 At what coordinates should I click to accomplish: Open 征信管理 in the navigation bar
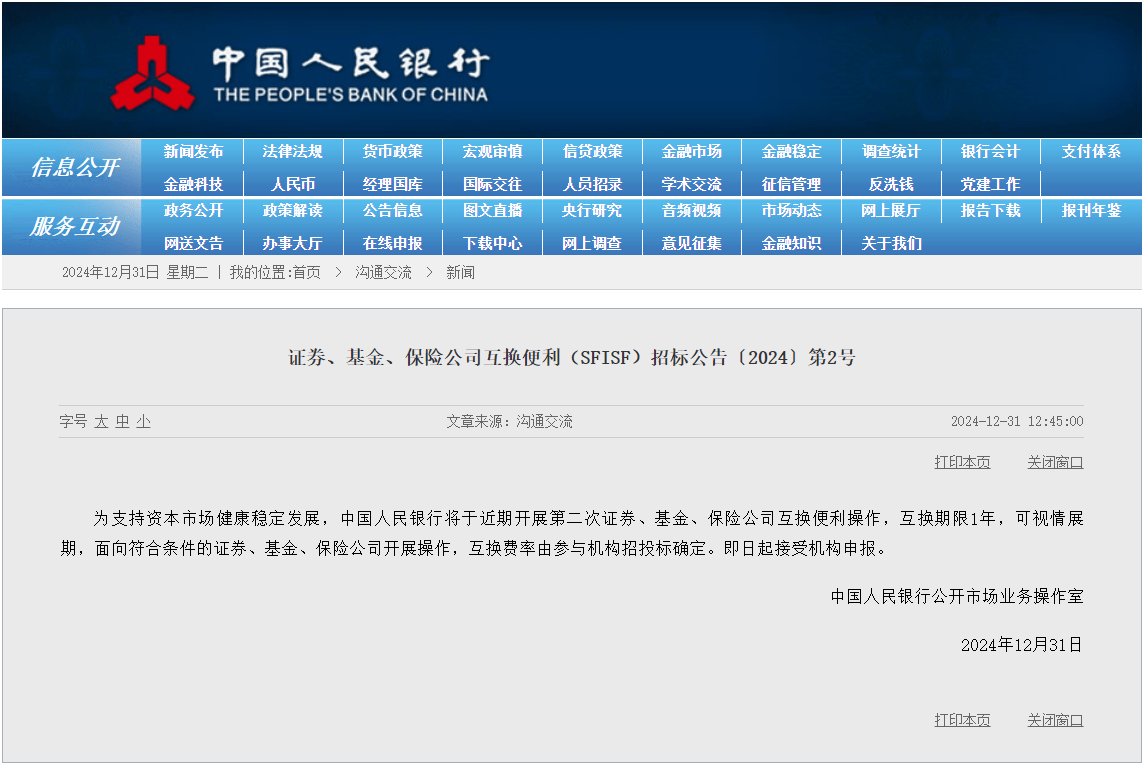791,185
